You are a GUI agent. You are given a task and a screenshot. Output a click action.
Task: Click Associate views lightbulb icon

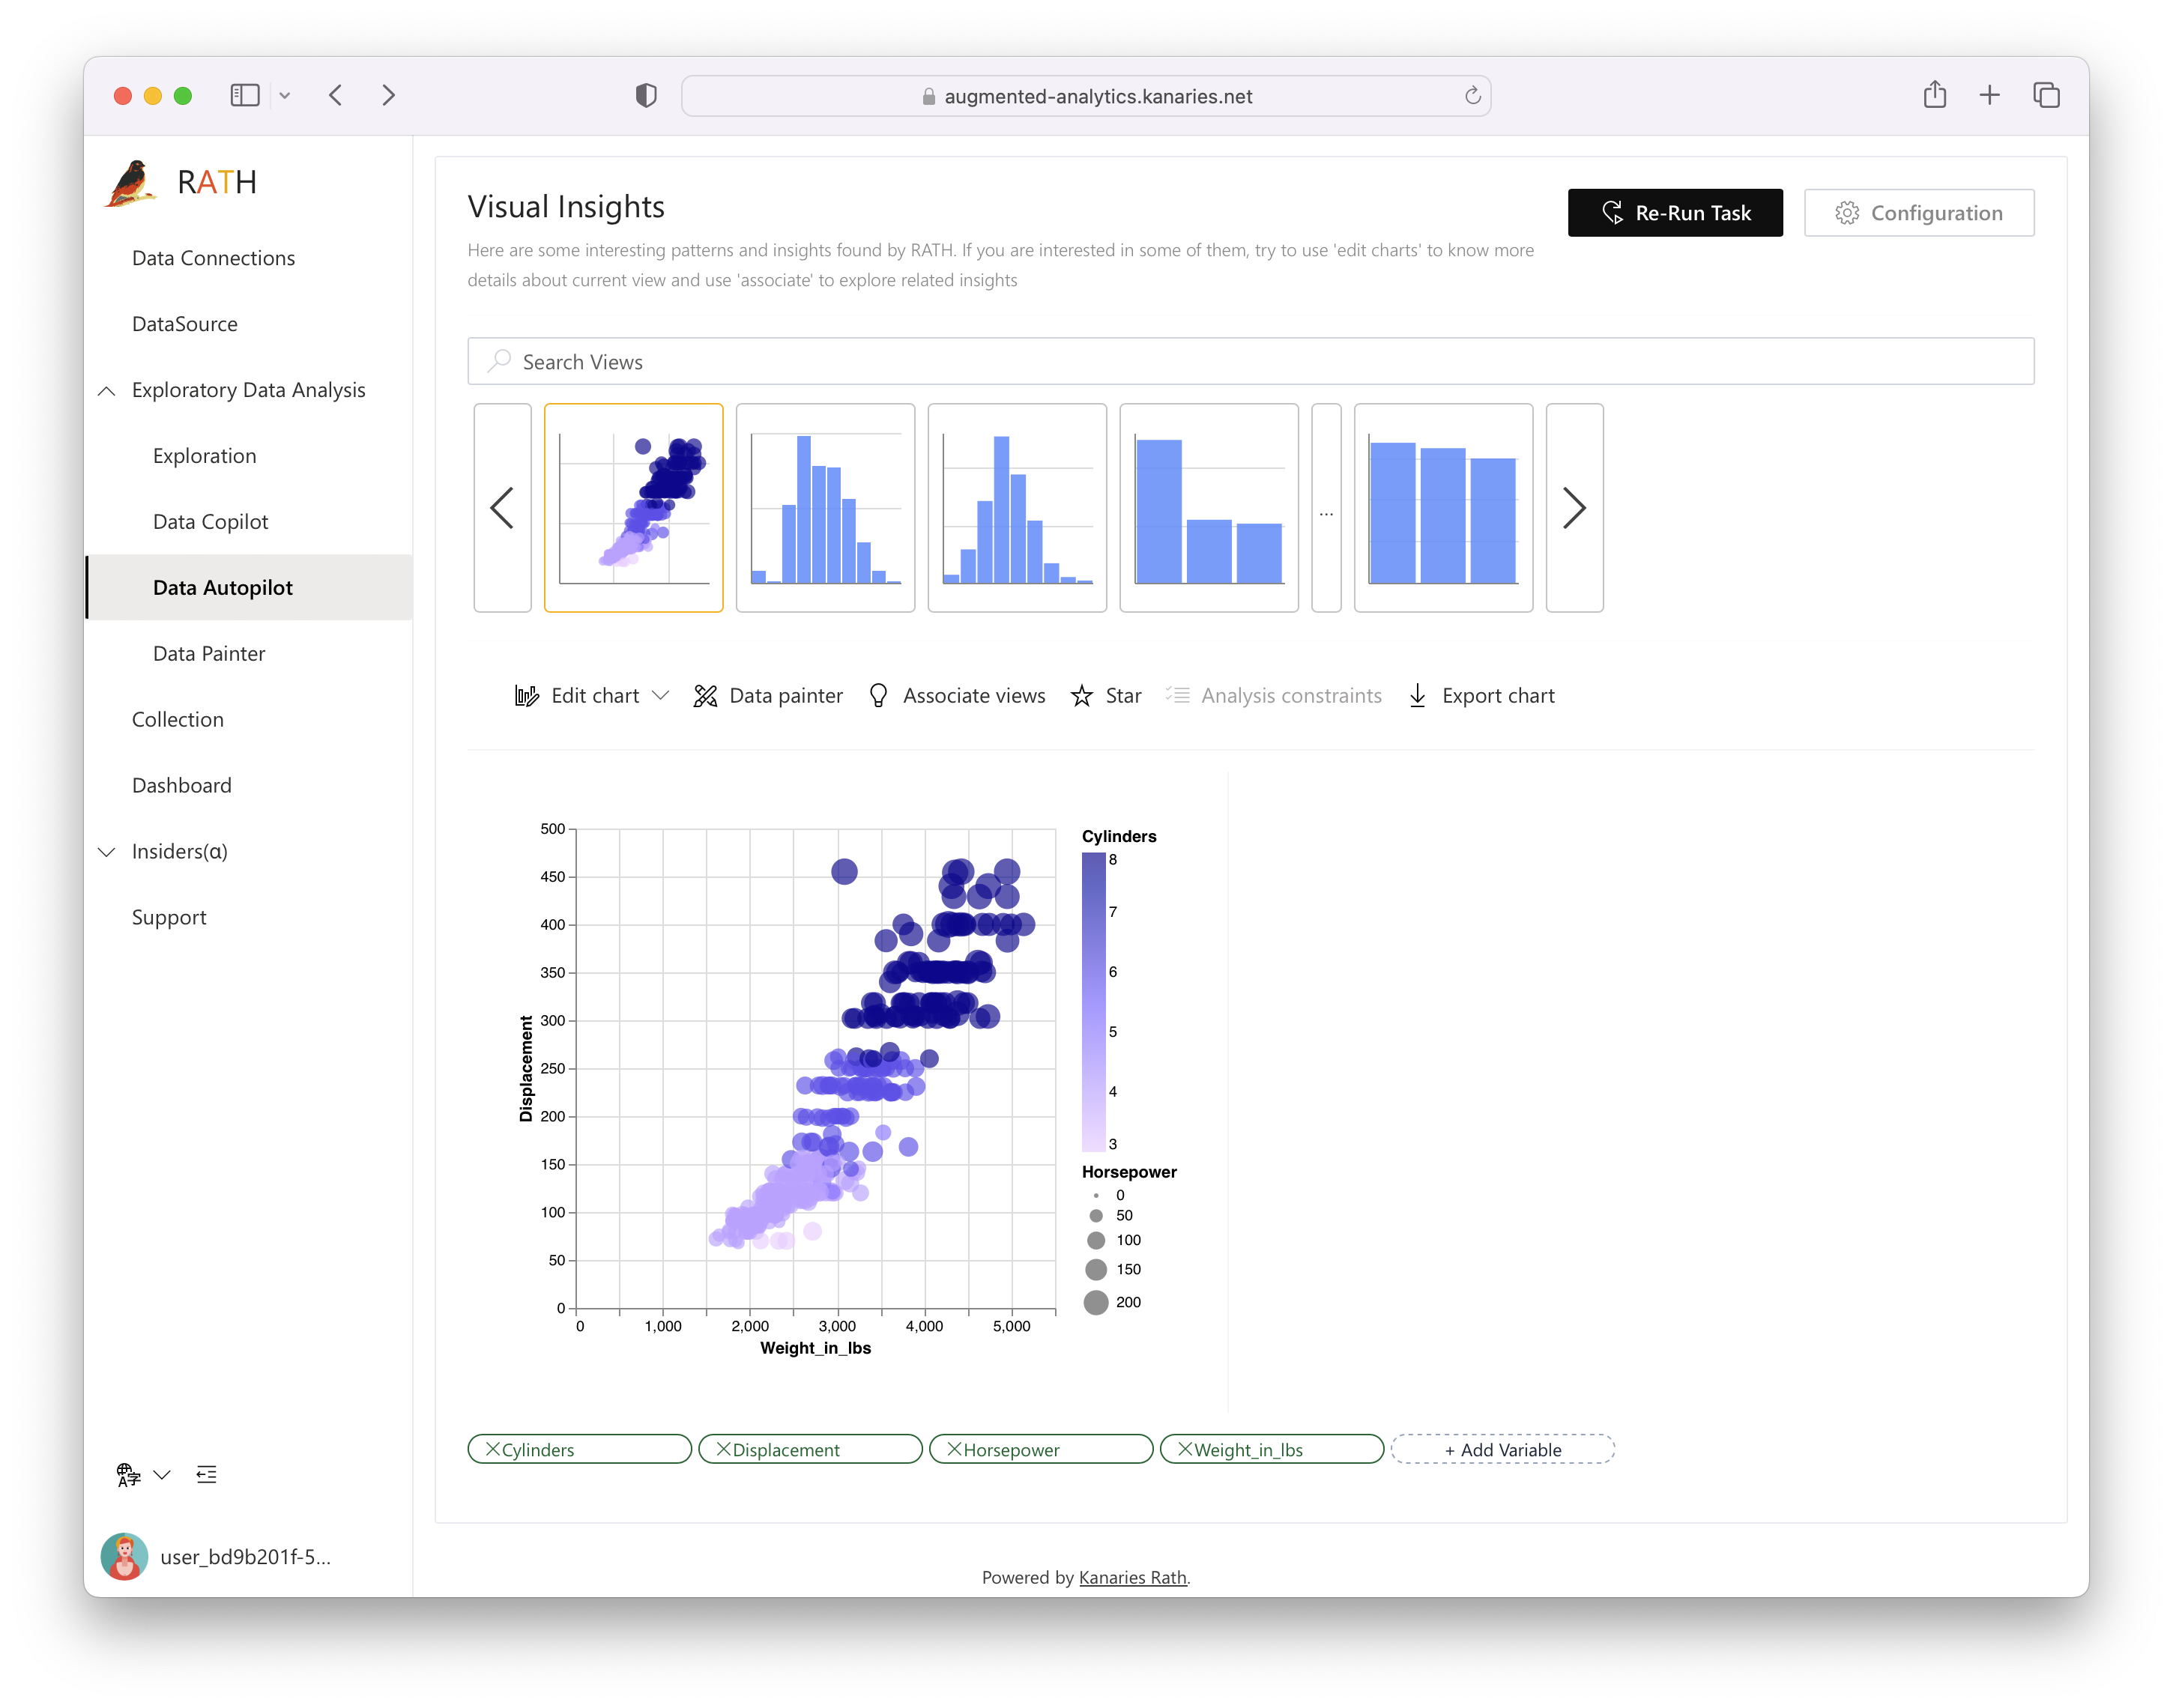tap(878, 696)
